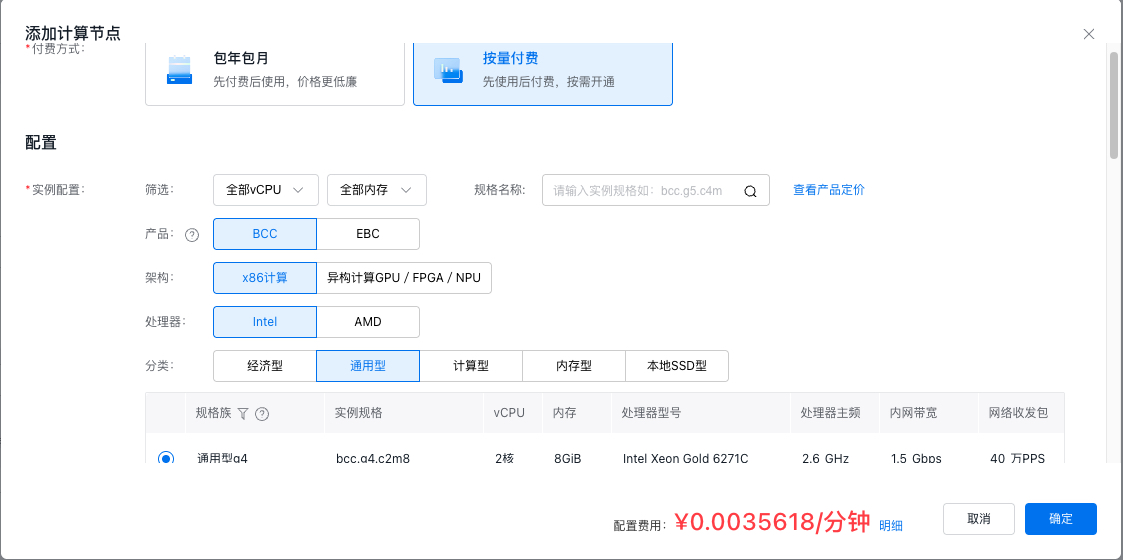
Task: Click the chart icon on 按量付费 card
Action: (x=448, y=70)
